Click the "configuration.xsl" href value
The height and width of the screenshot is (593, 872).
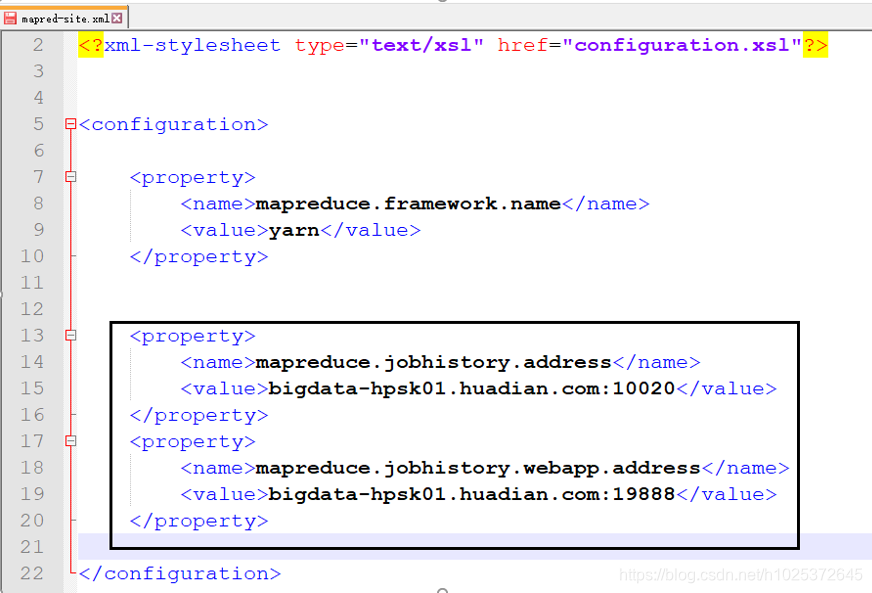pos(682,45)
